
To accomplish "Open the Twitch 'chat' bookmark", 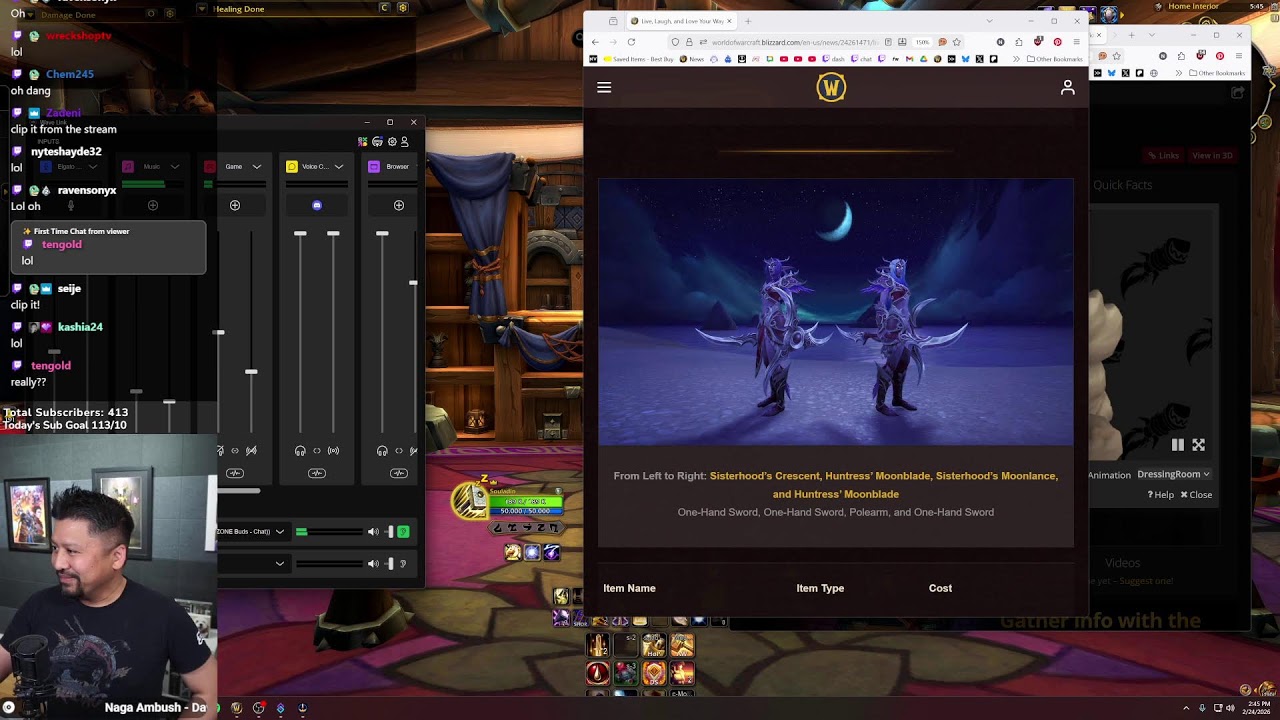I will click(860, 59).
